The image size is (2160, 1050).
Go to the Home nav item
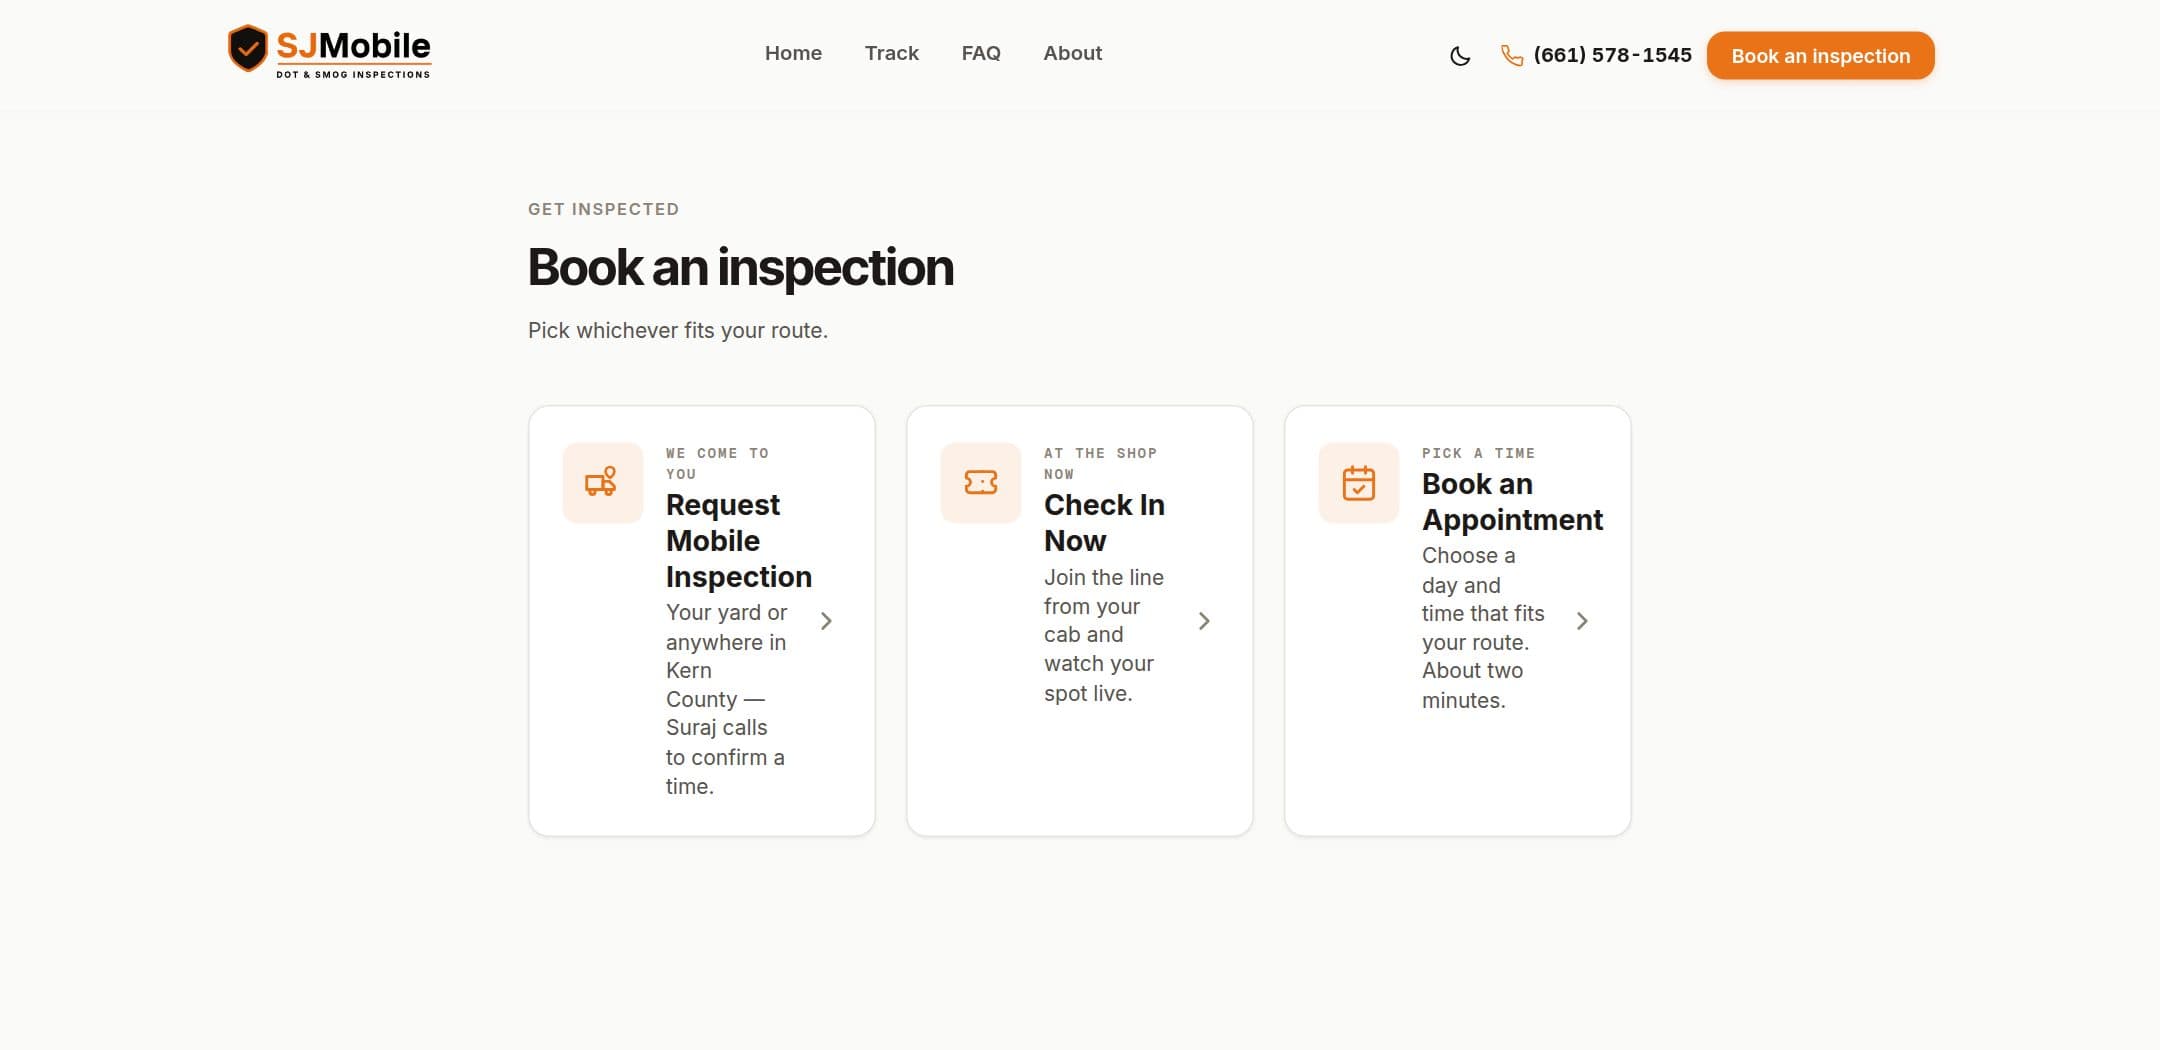793,54
